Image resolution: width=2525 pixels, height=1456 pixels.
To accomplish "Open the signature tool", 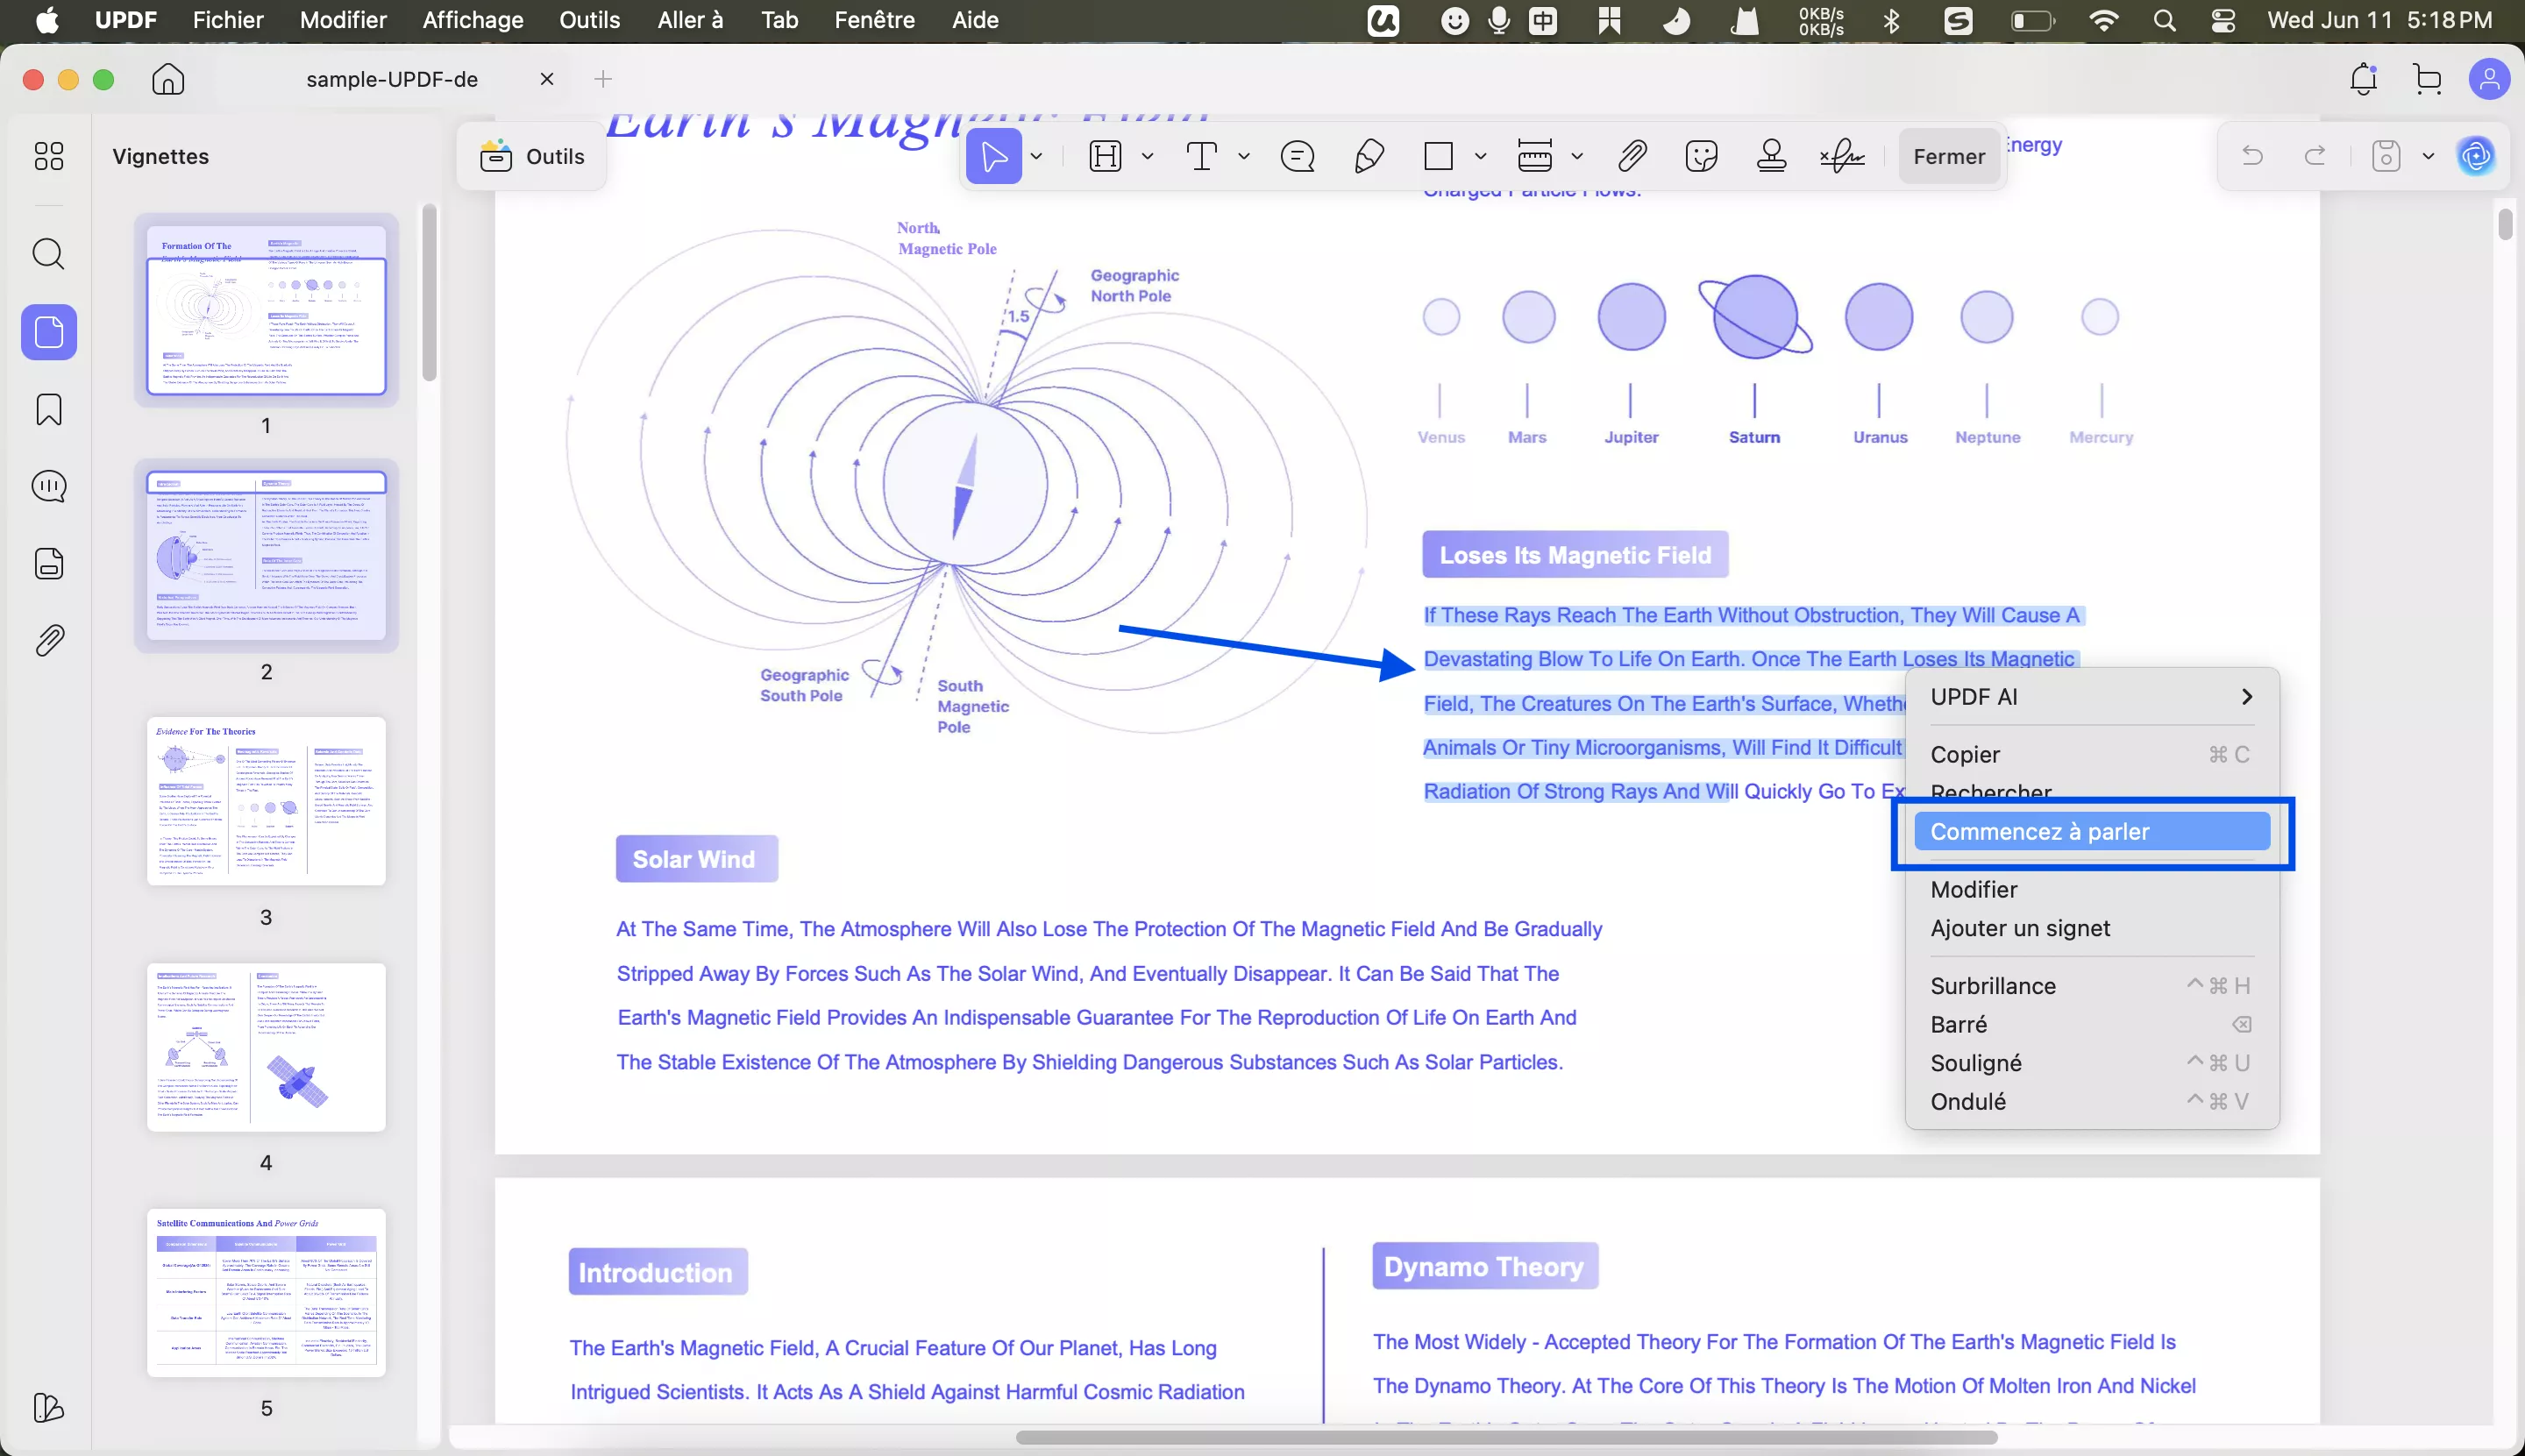I will pyautogui.click(x=1841, y=156).
